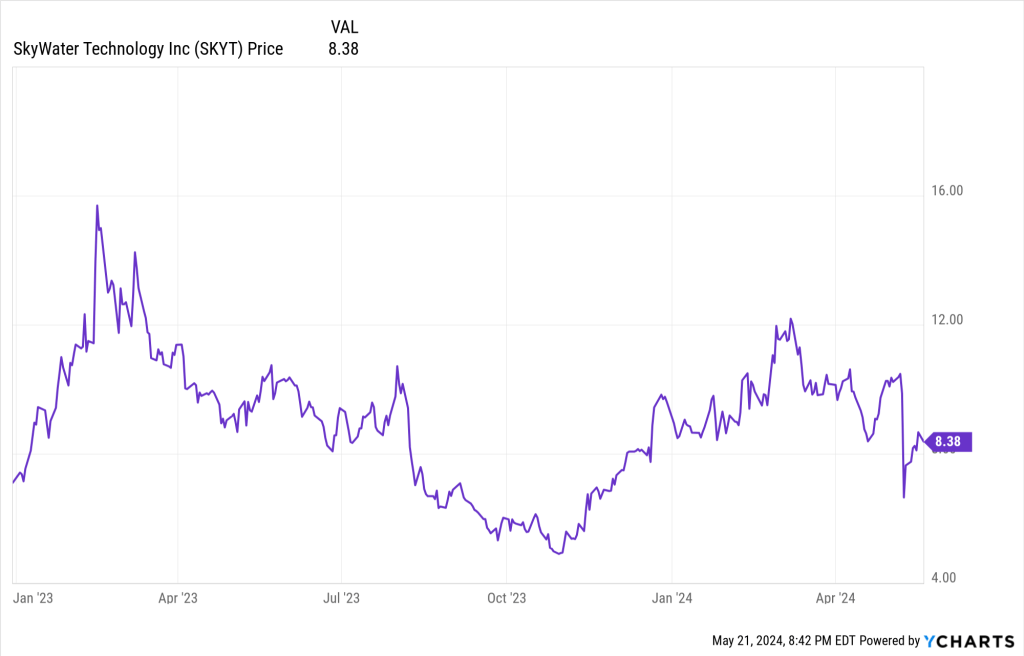Click the bottom of the sharp May '24 drop

(x=904, y=497)
